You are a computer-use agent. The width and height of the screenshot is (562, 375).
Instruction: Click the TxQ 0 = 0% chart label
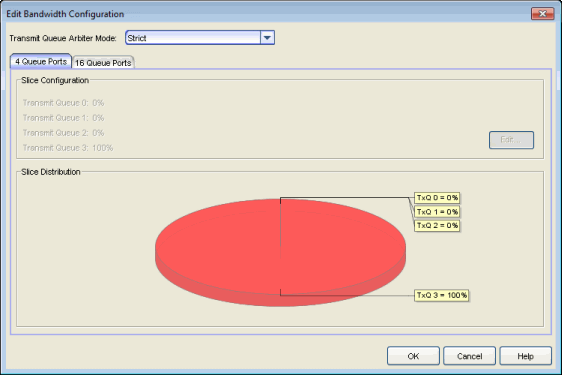(x=437, y=198)
